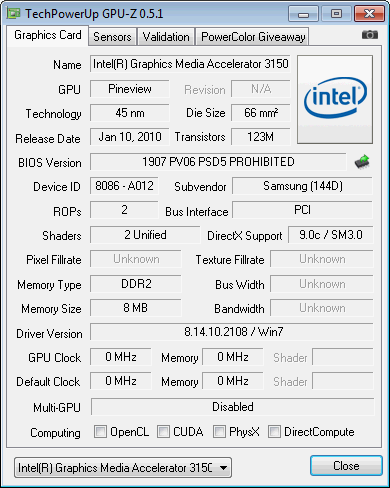Screen dimensions: 390x488
Task: Click the Memory Type field DDR2
Action: tap(136, 284)
